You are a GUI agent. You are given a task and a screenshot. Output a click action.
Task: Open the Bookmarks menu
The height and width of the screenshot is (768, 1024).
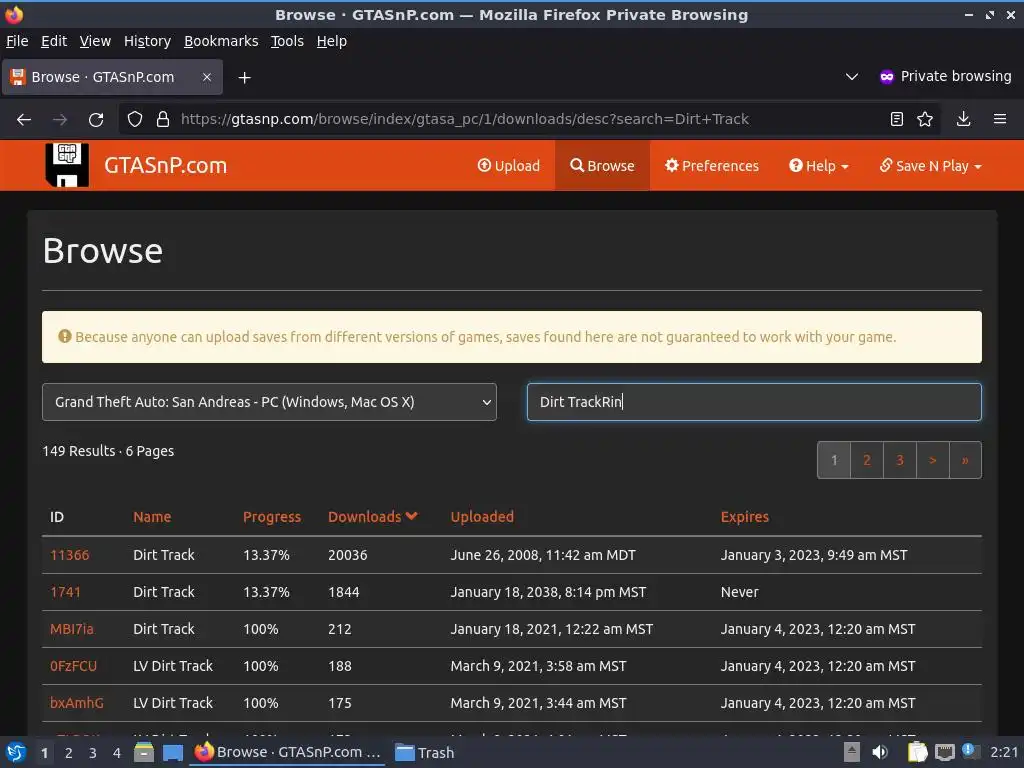click(x=221, y=41)
